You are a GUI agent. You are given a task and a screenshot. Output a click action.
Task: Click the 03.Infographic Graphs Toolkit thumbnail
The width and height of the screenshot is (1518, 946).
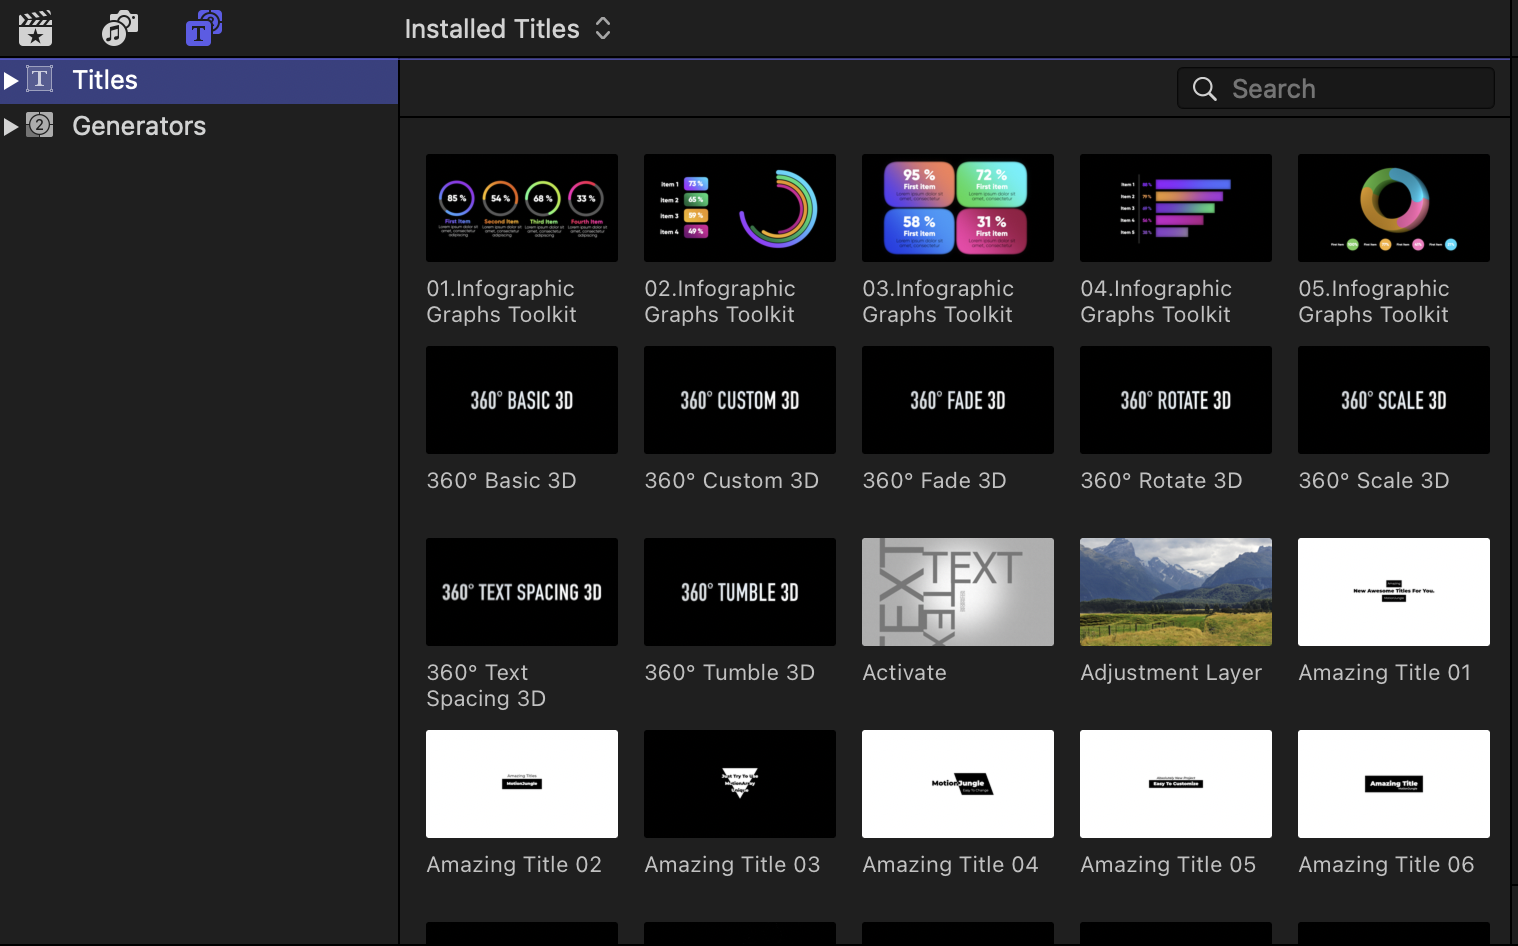957,208
